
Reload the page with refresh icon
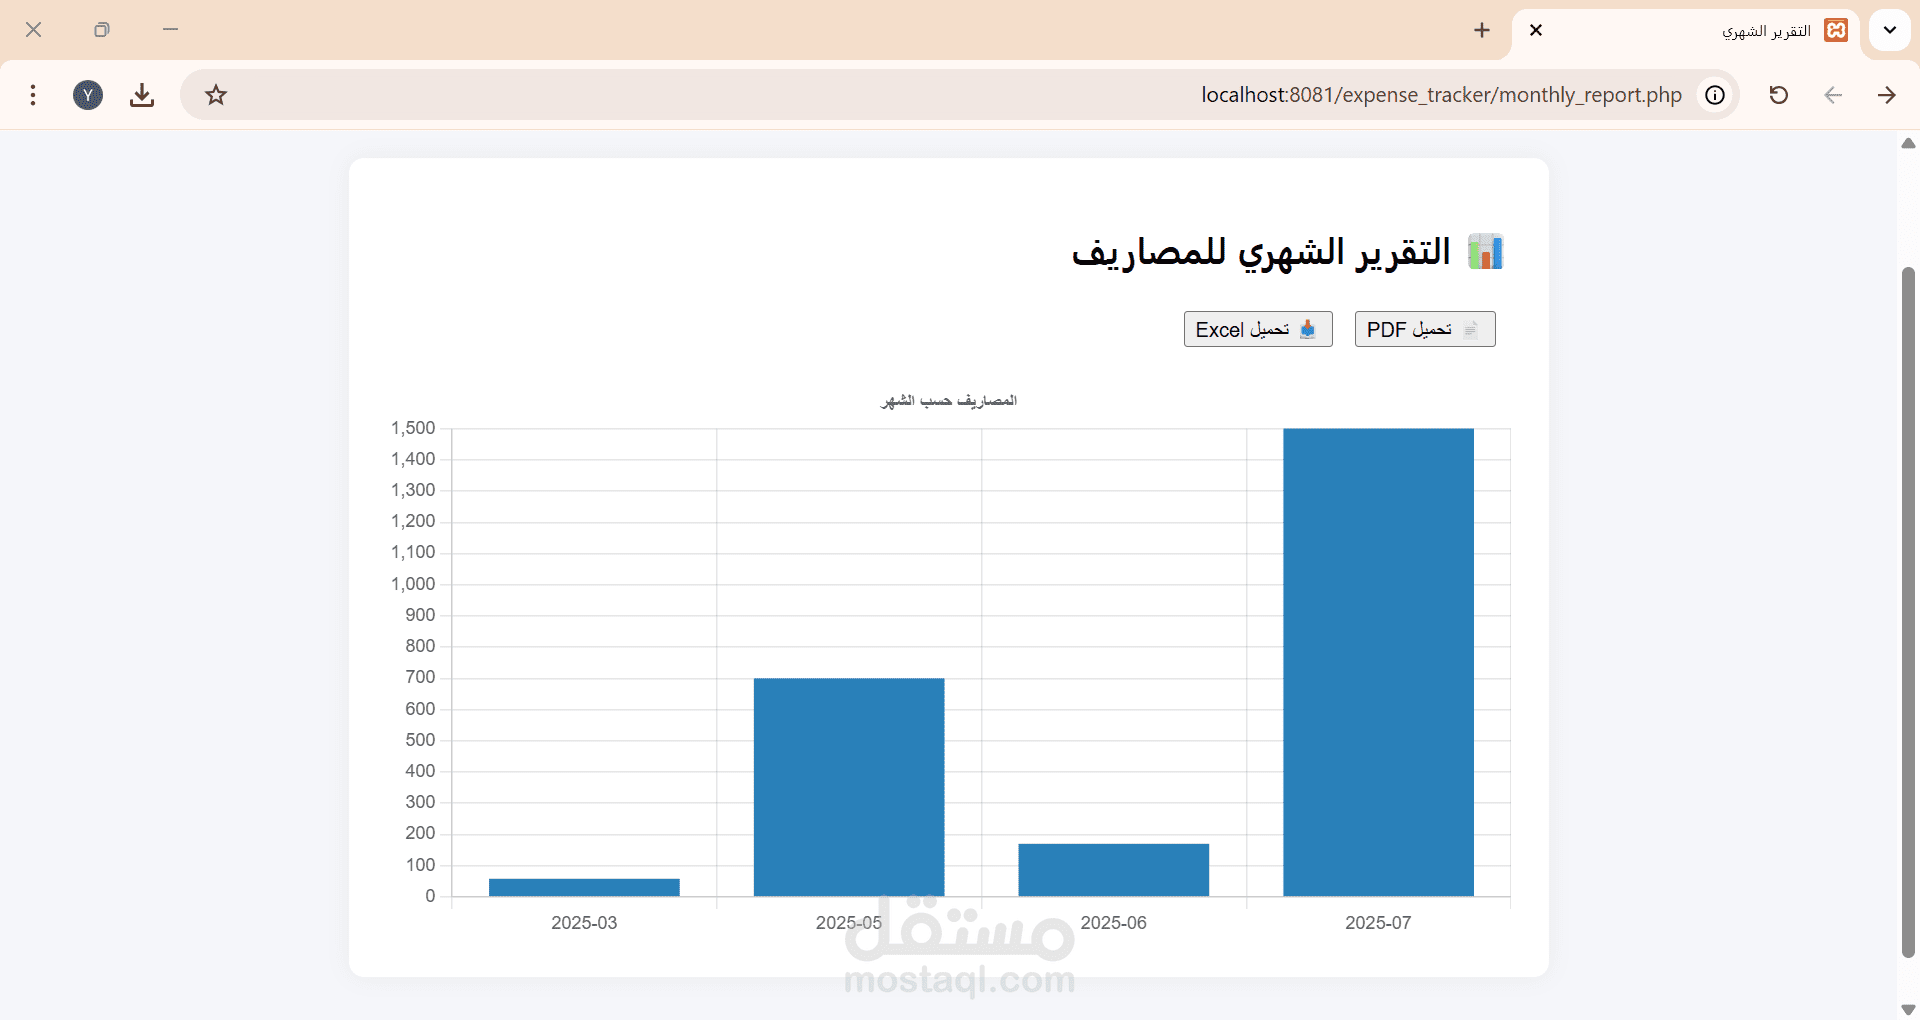[1778, 95]
